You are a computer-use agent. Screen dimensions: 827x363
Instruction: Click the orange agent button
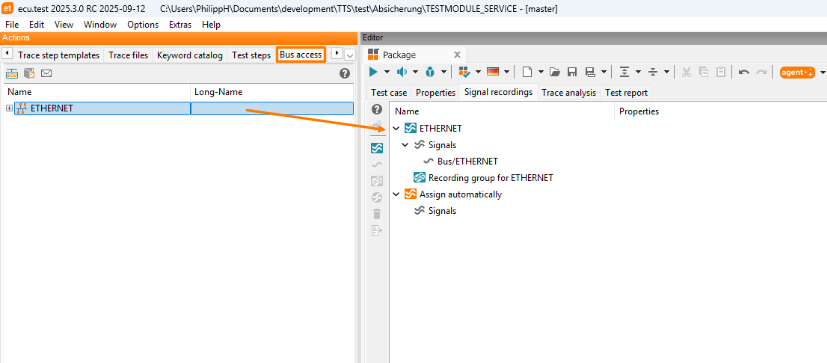pos(797,72)
